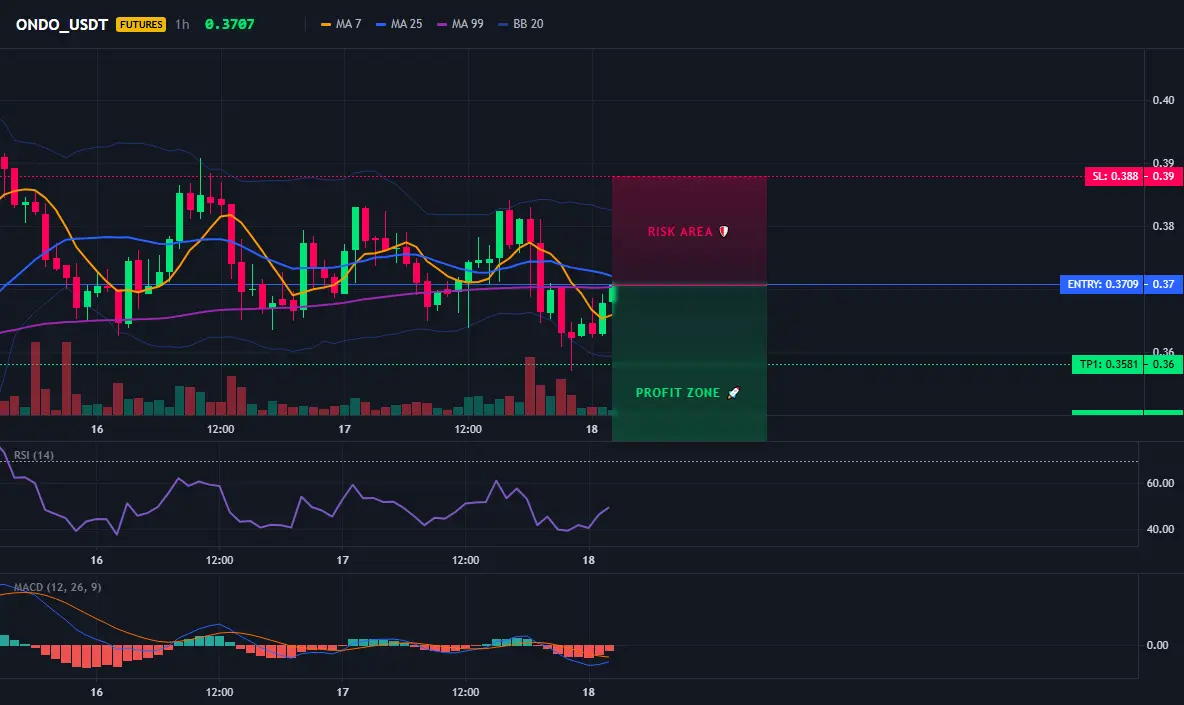Click the 0.40 price axis label
The width and height of the screenshot is (1184, 705).
tap(1163, 100)
